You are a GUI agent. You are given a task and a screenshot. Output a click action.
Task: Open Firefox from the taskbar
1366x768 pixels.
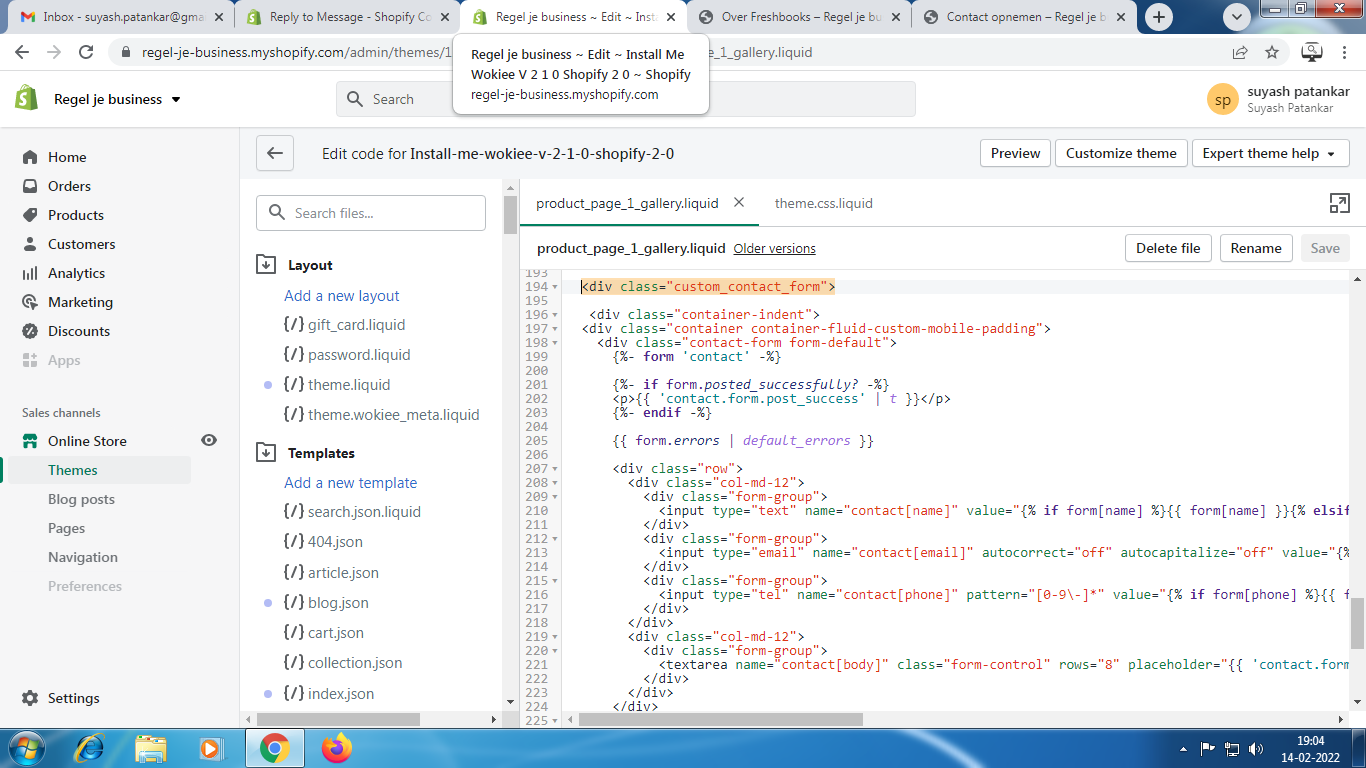pyautogui.click(x=337, y=747)
